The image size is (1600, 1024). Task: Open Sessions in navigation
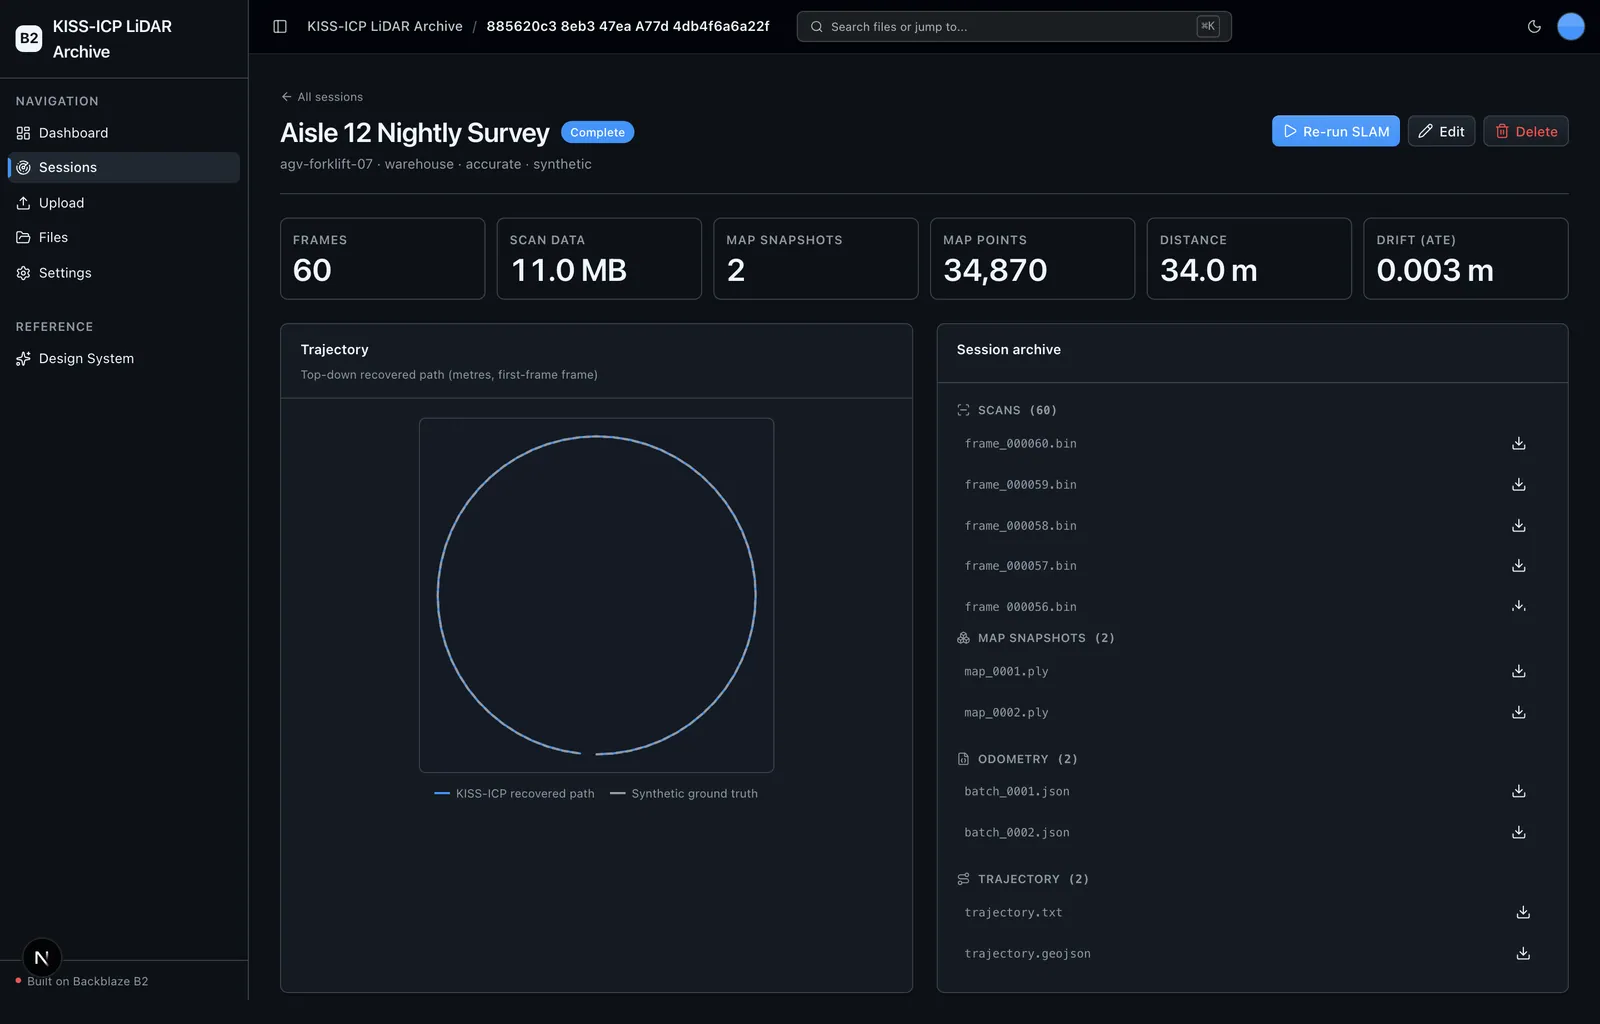[x=124, y=167]
